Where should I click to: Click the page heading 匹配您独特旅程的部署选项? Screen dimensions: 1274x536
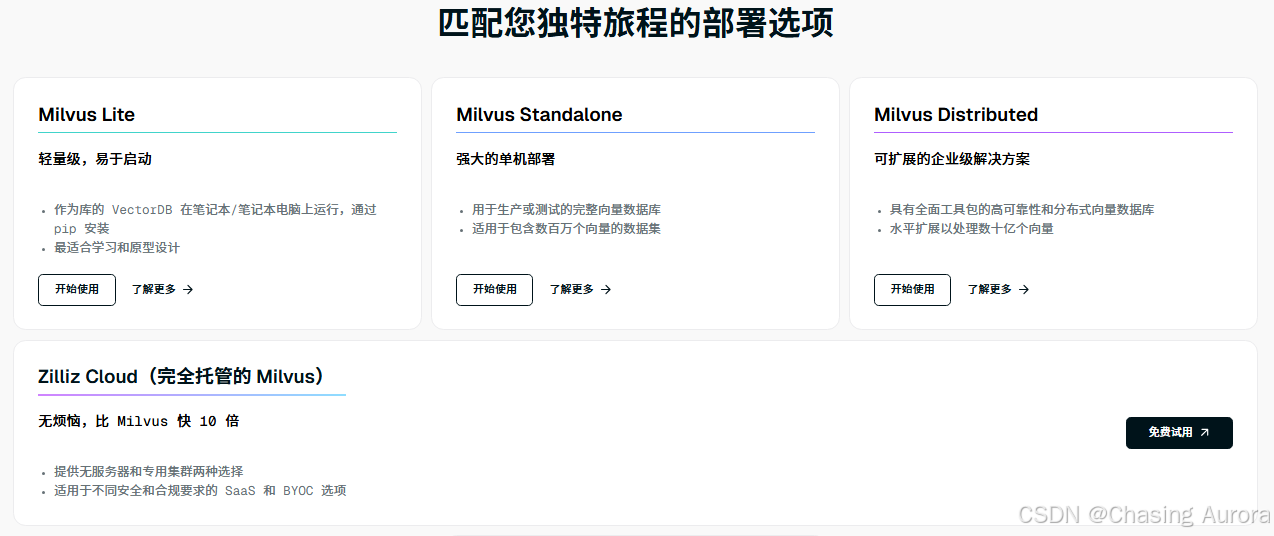tap(636, 22)
